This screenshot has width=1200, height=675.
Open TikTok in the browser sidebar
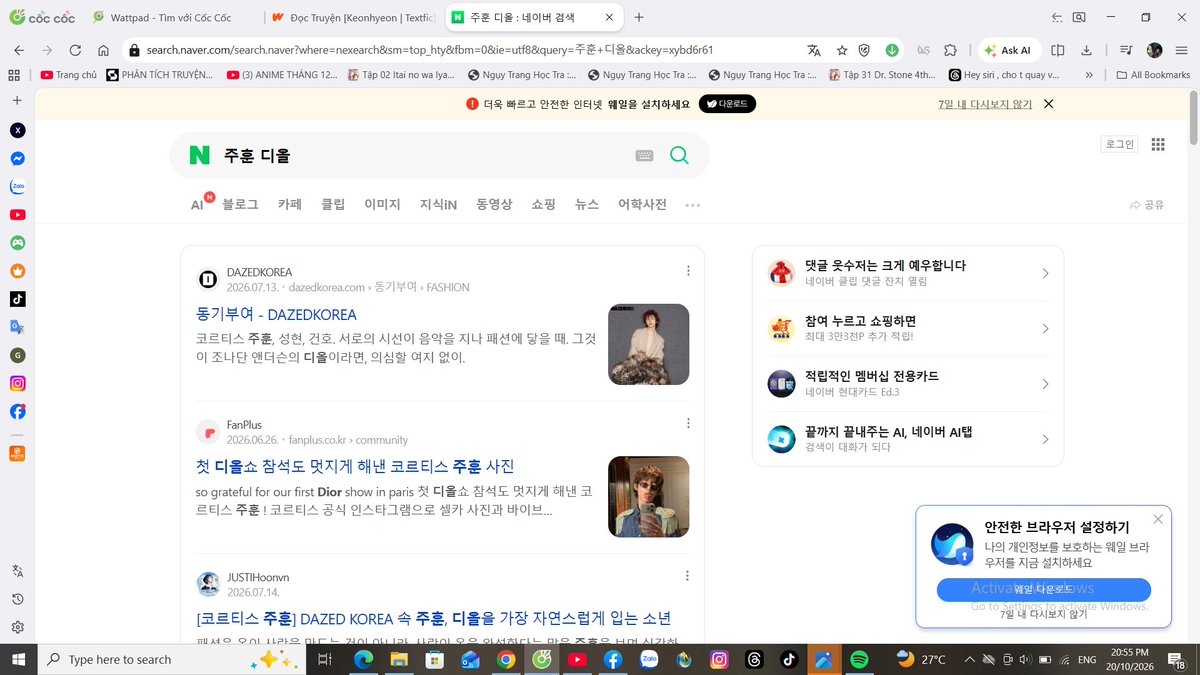[x=18, y=299]
